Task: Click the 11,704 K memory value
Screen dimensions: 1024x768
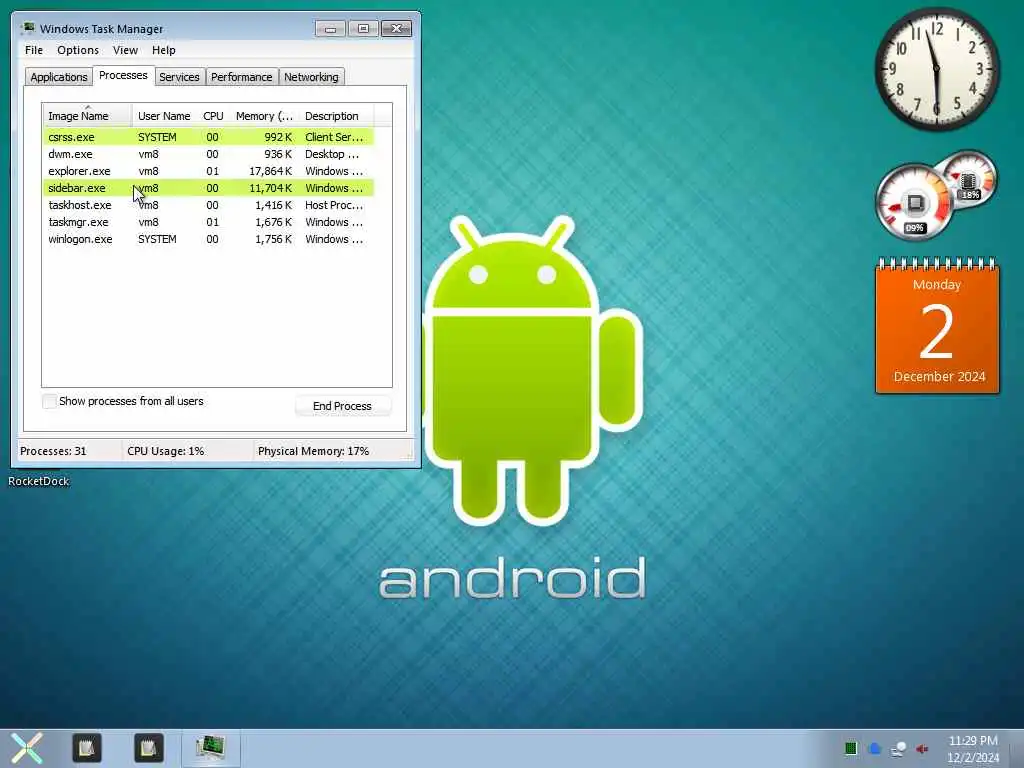Action: tap(270, 188)
